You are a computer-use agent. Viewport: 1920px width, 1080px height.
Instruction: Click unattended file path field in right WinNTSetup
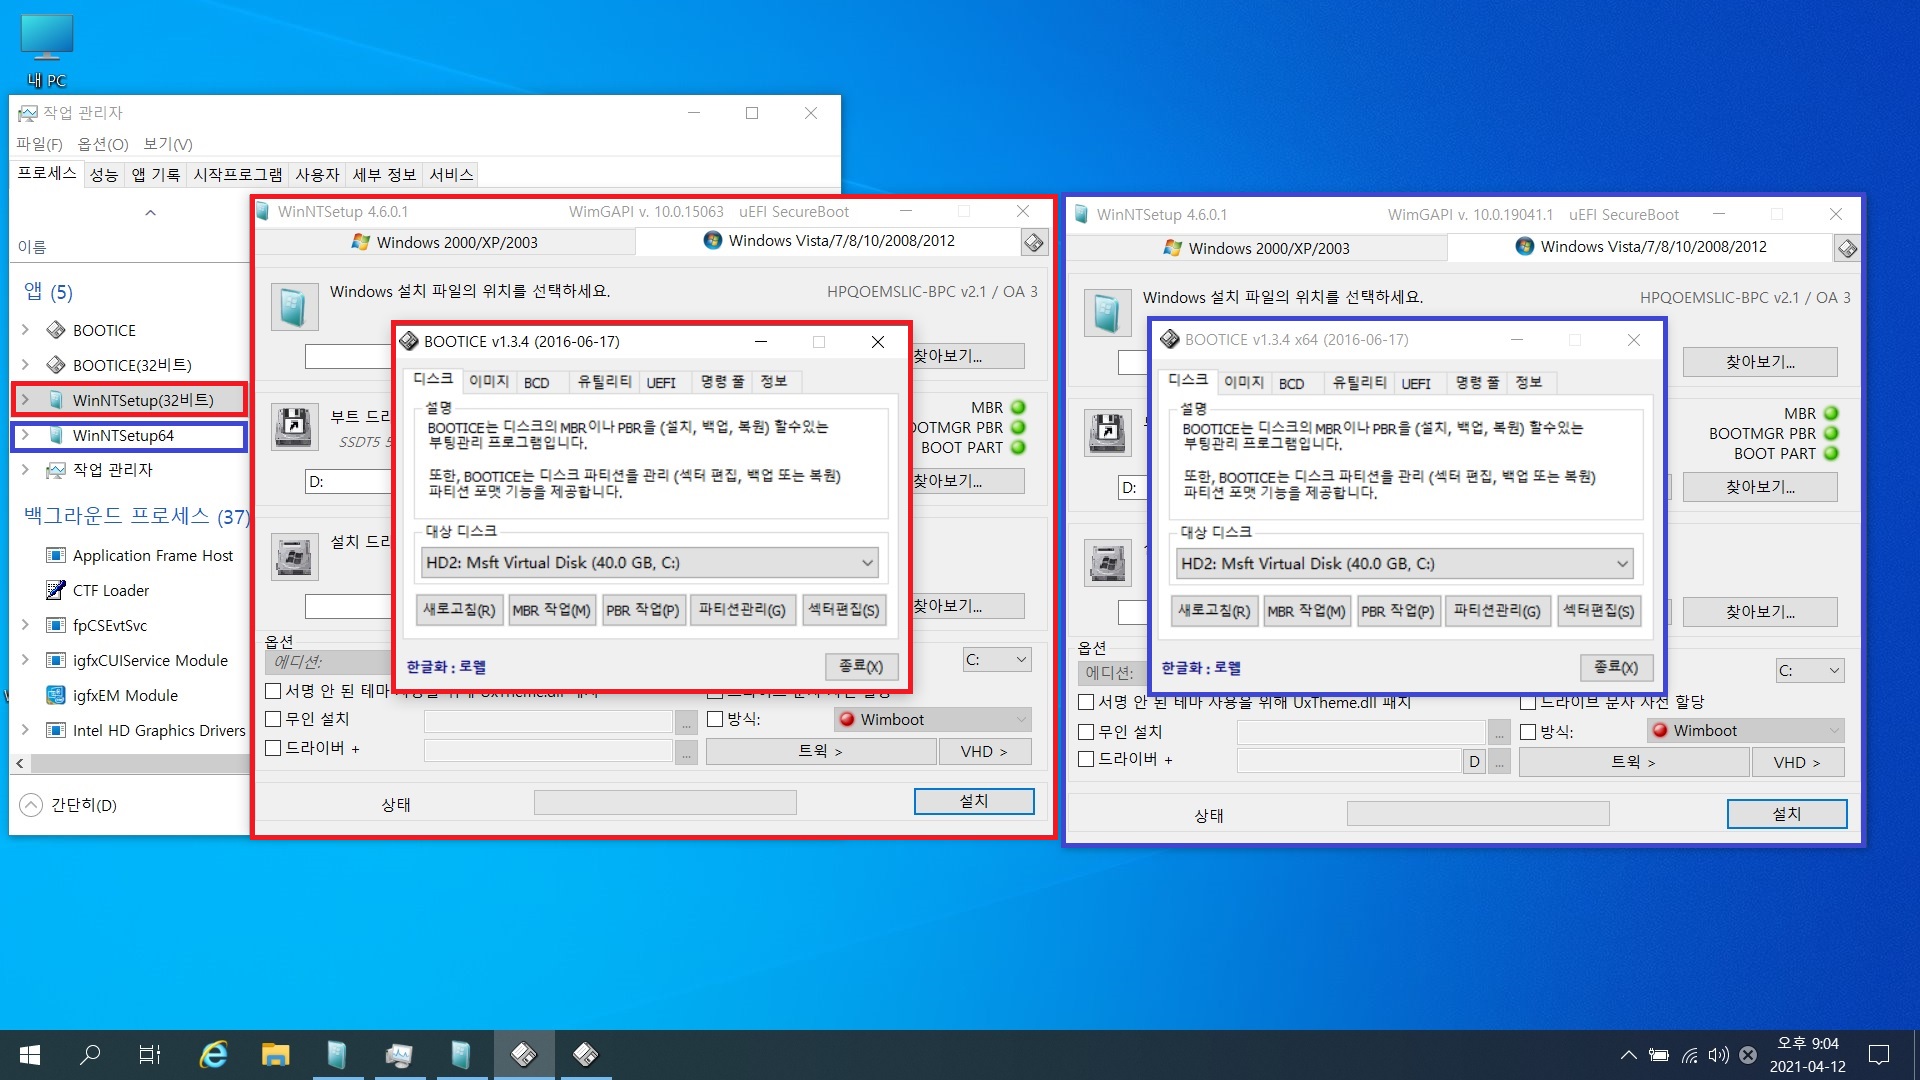(1361, 733)
